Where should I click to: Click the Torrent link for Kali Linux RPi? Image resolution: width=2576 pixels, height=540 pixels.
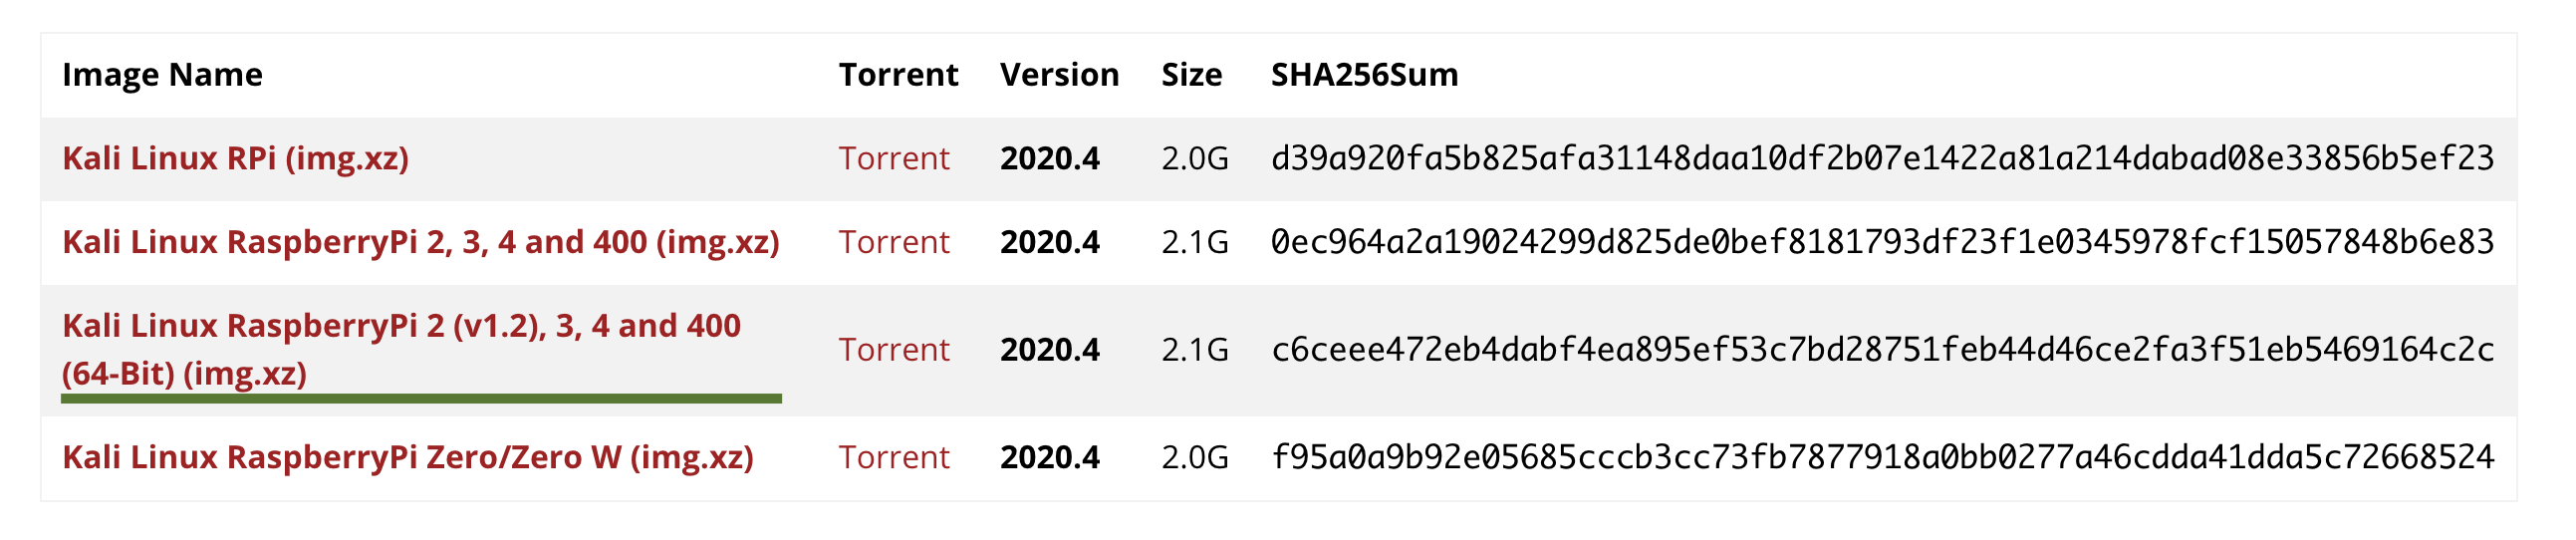[x=893, y=158]
